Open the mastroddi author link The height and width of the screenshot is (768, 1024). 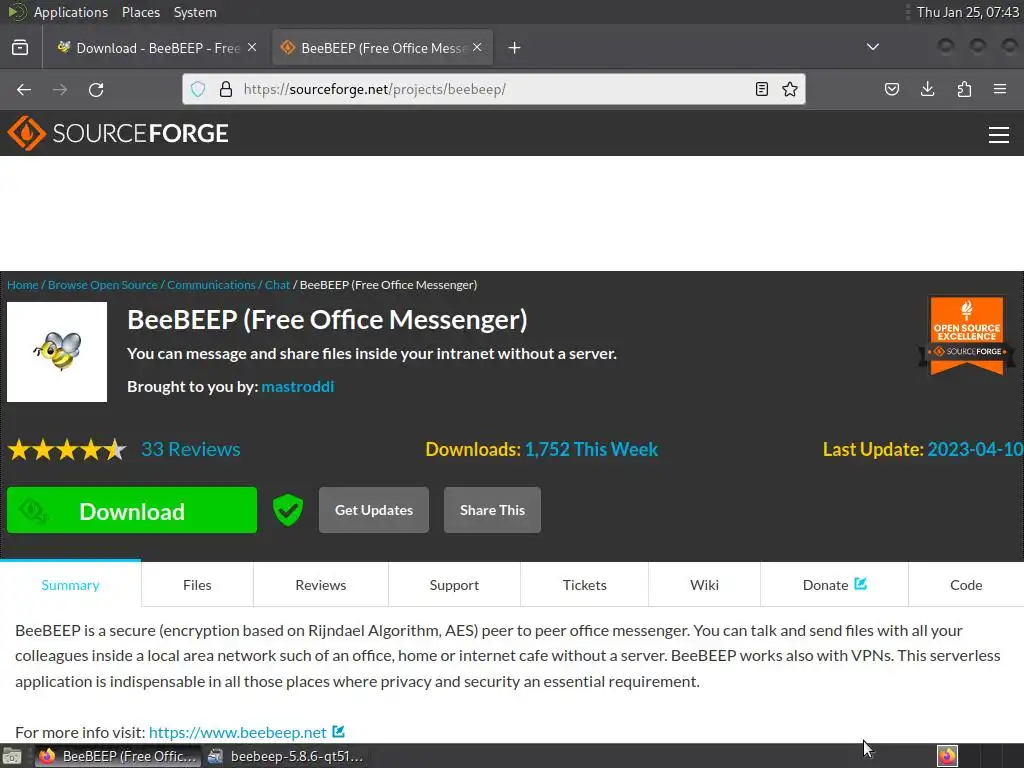298,387
